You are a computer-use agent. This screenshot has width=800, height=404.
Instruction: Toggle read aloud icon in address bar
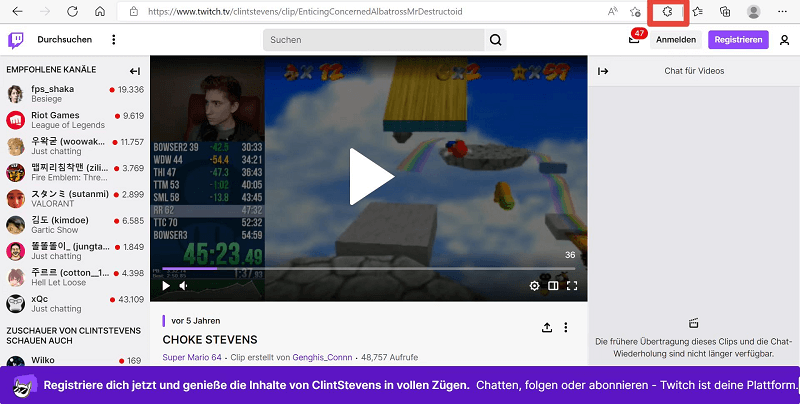point(613,11)
